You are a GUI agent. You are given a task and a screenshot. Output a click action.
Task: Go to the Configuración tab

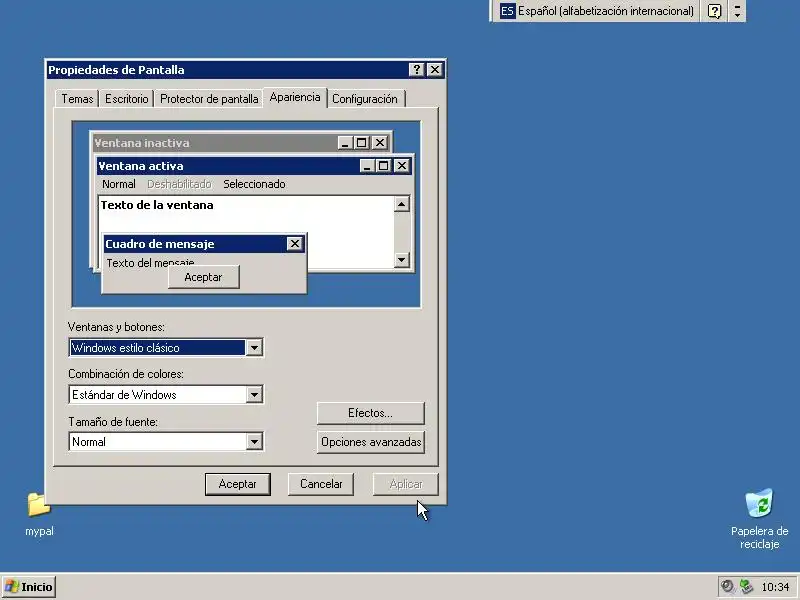(365, 99)
